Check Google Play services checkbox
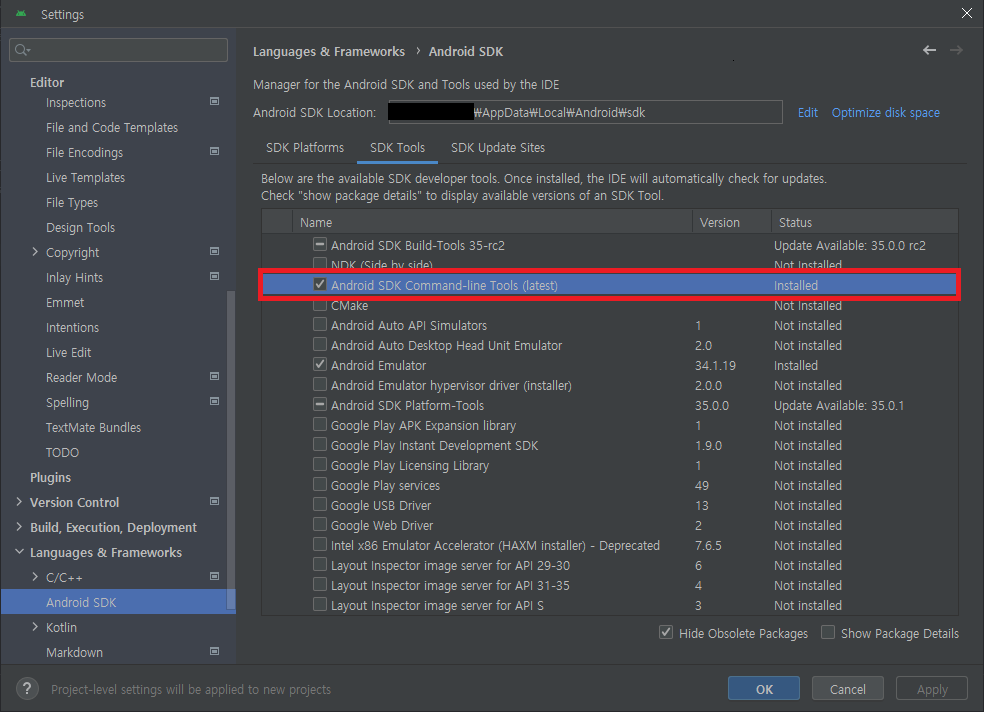 coord(320,484)
